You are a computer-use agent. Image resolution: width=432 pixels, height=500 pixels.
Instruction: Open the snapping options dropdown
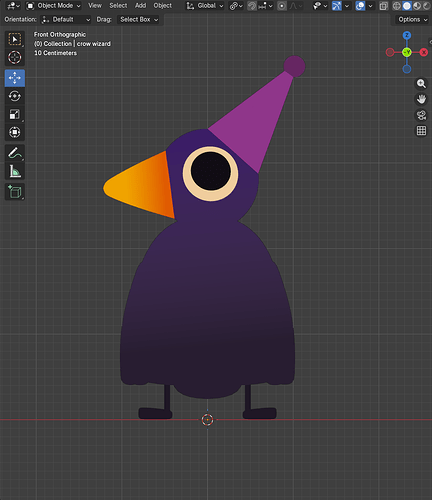pyautogui.click(x=266, y=6)
